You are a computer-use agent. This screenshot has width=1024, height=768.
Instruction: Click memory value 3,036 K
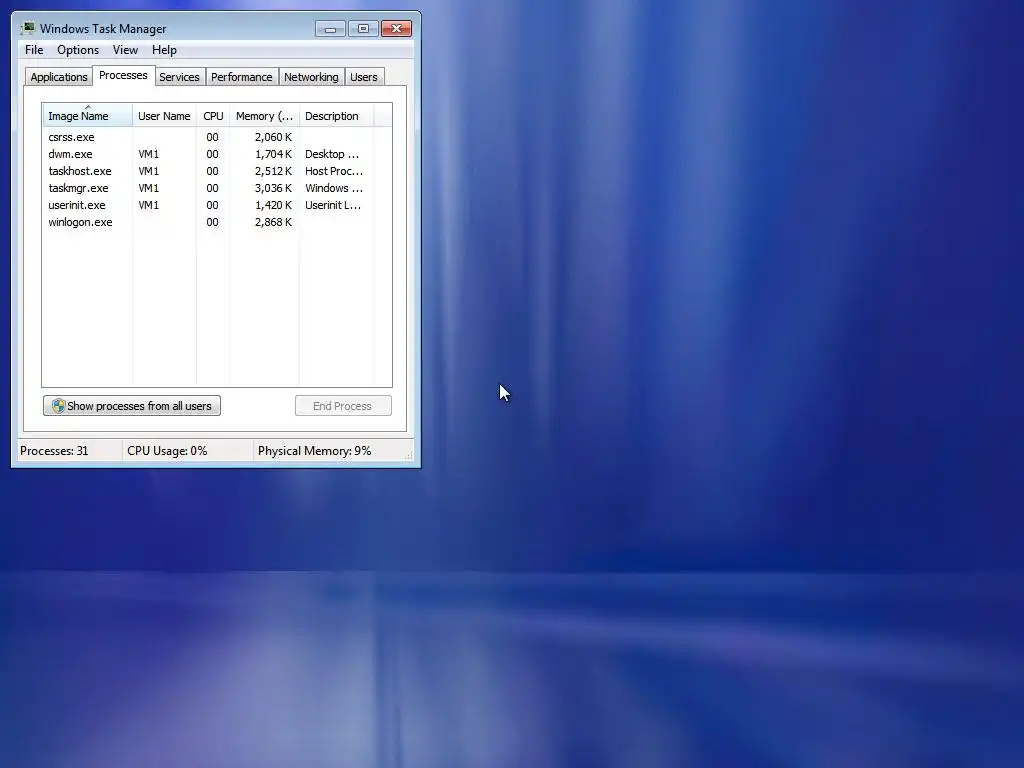click(273, 188)
